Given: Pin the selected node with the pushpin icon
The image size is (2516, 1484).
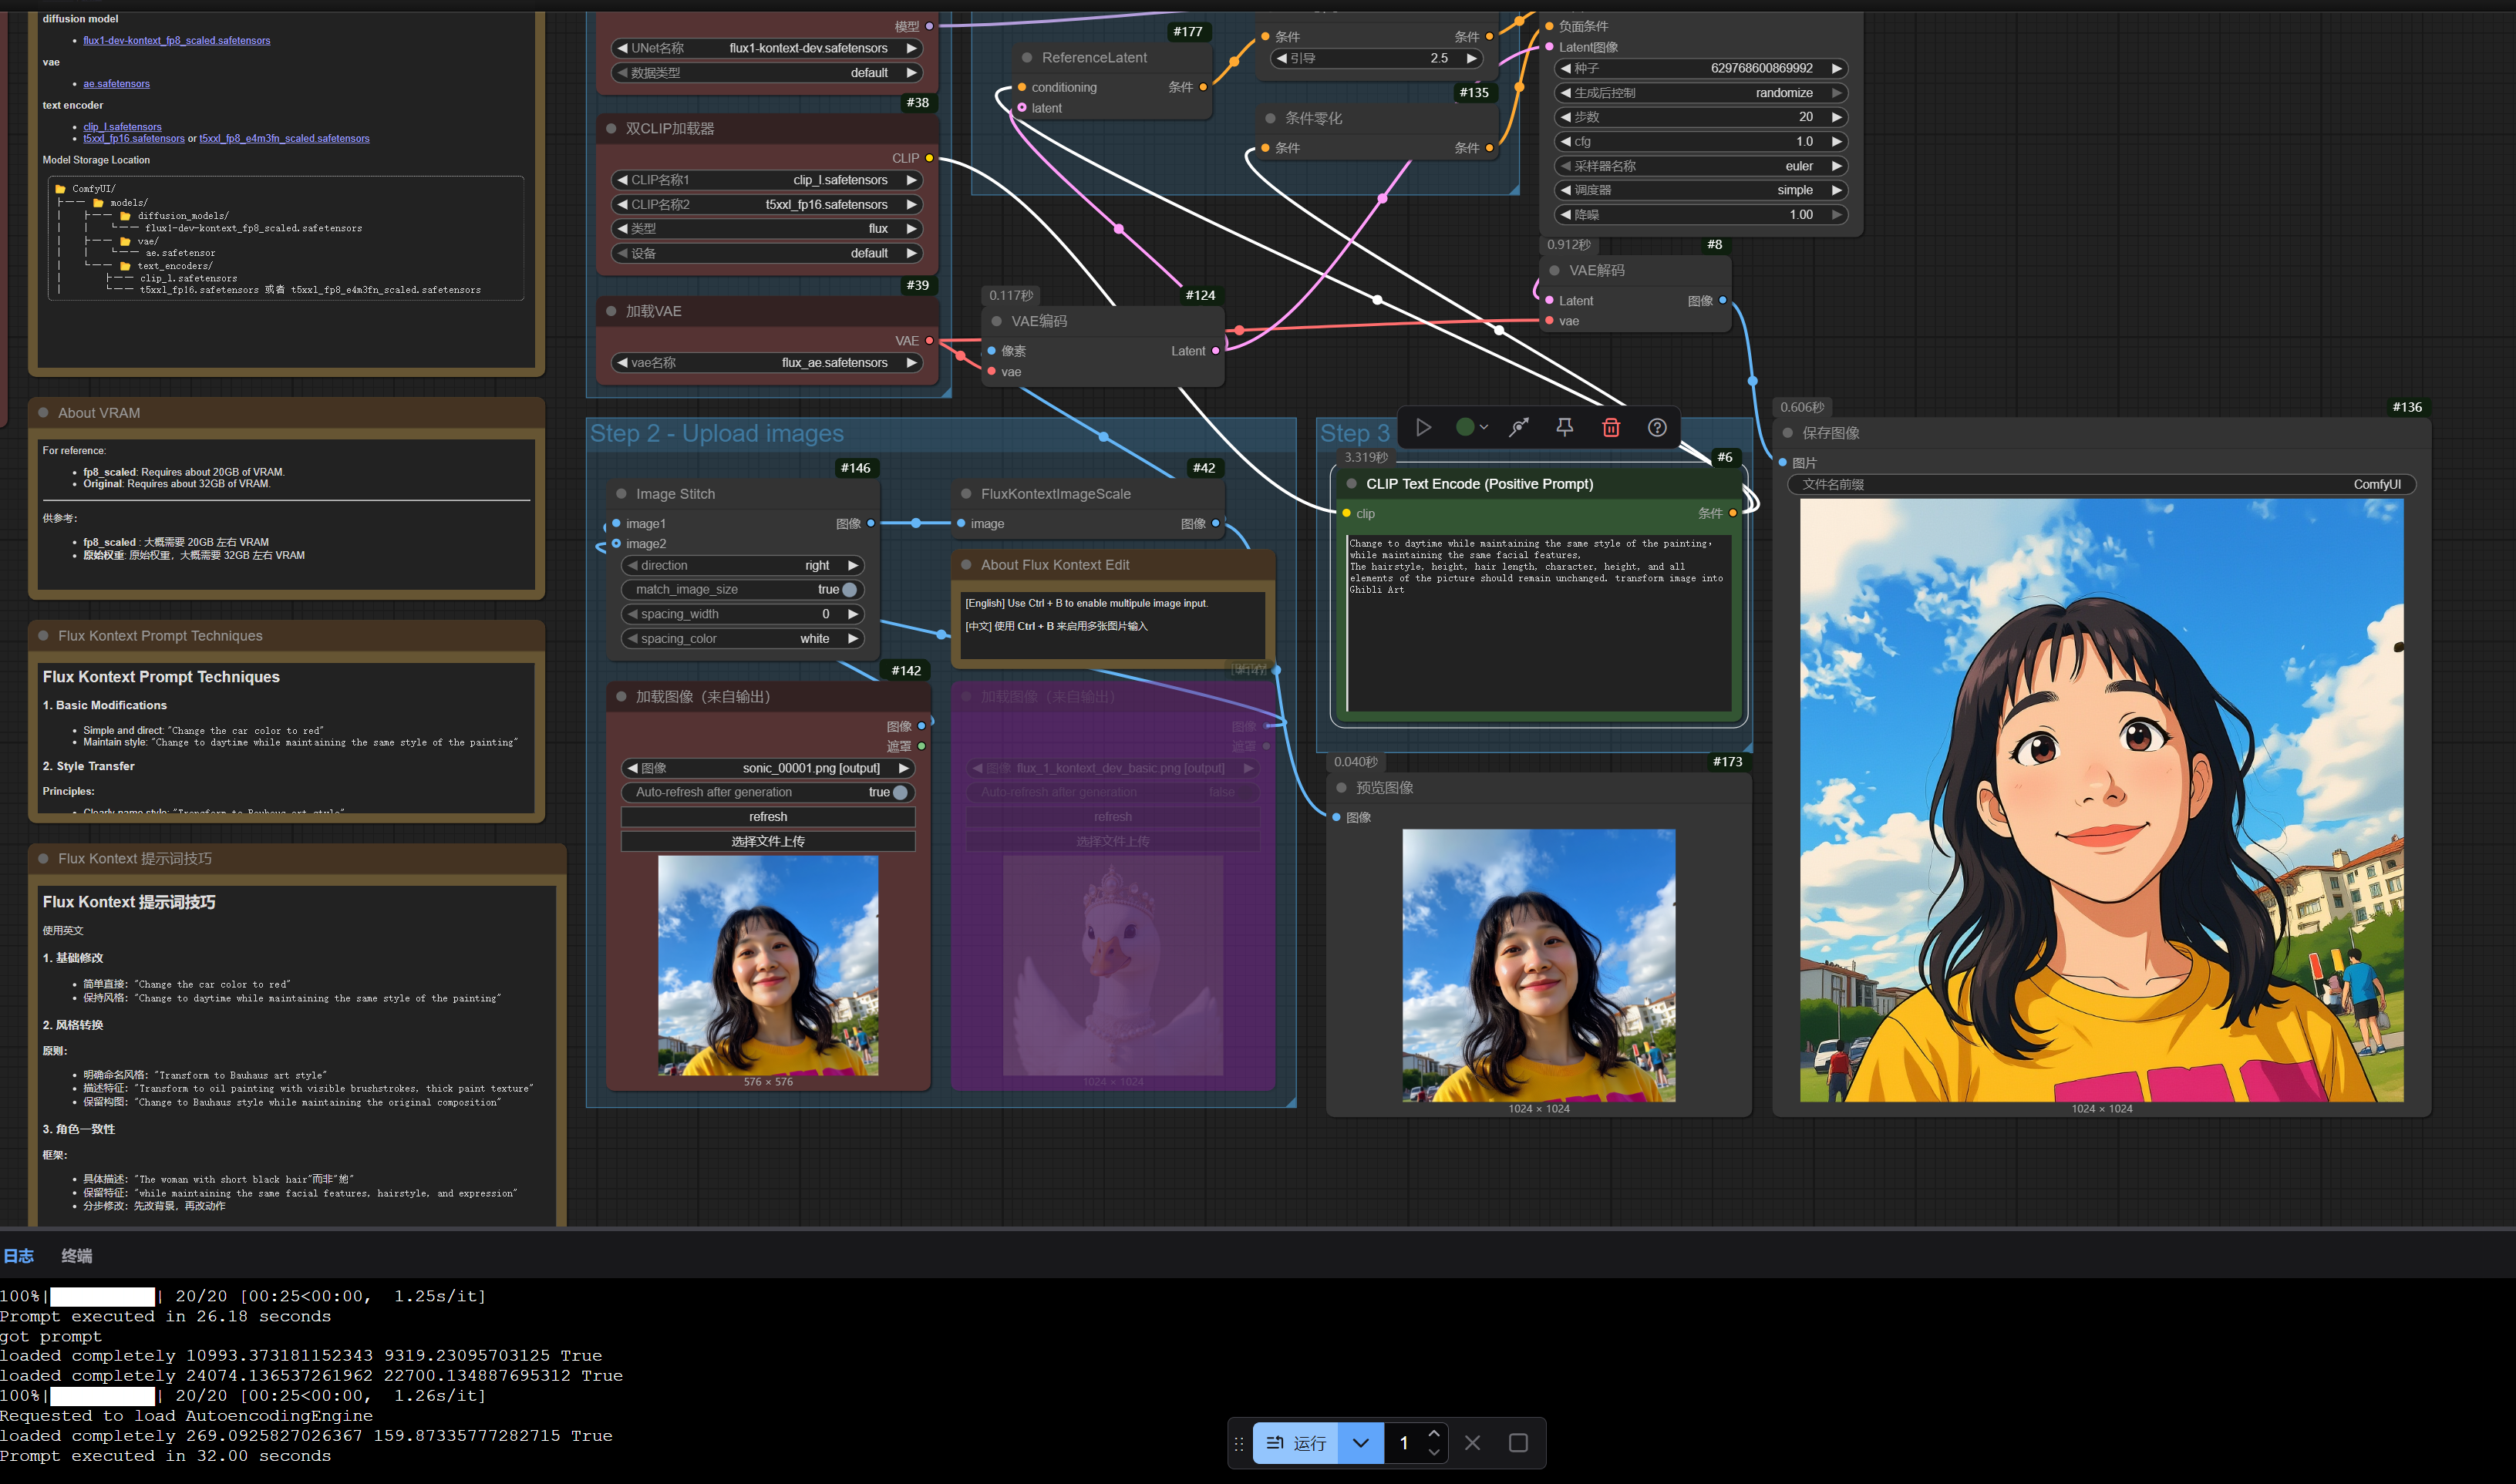Looking at the screenshot, I should point(1565,427).
